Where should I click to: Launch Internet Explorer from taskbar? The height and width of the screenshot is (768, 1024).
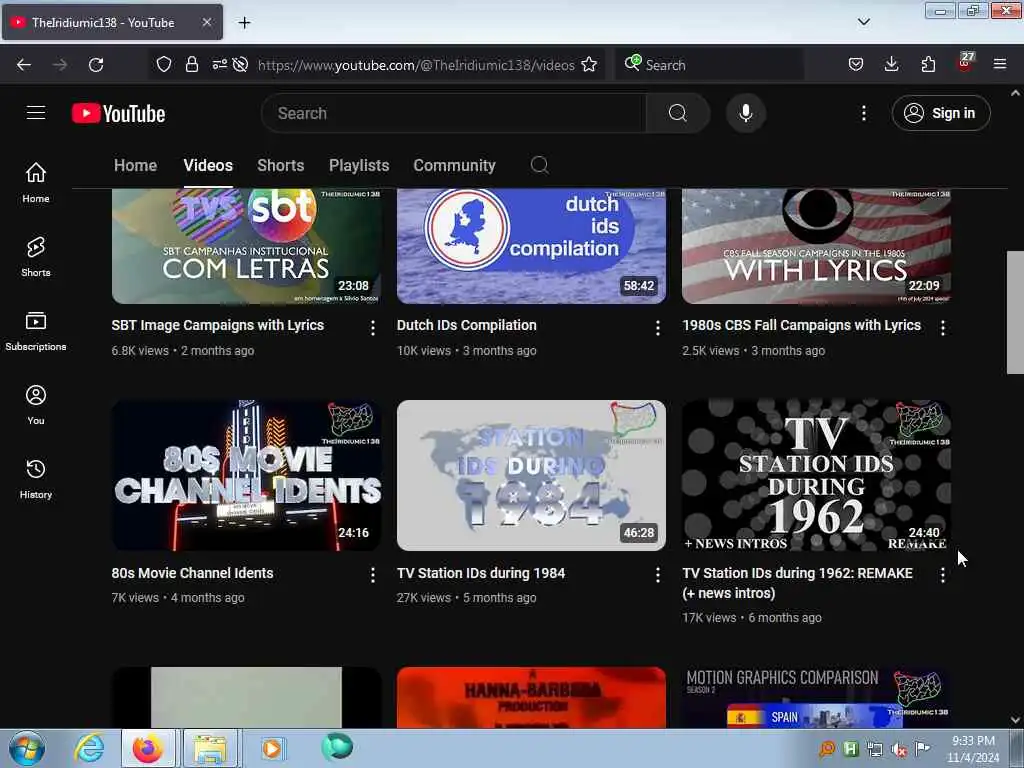(89, 748)
